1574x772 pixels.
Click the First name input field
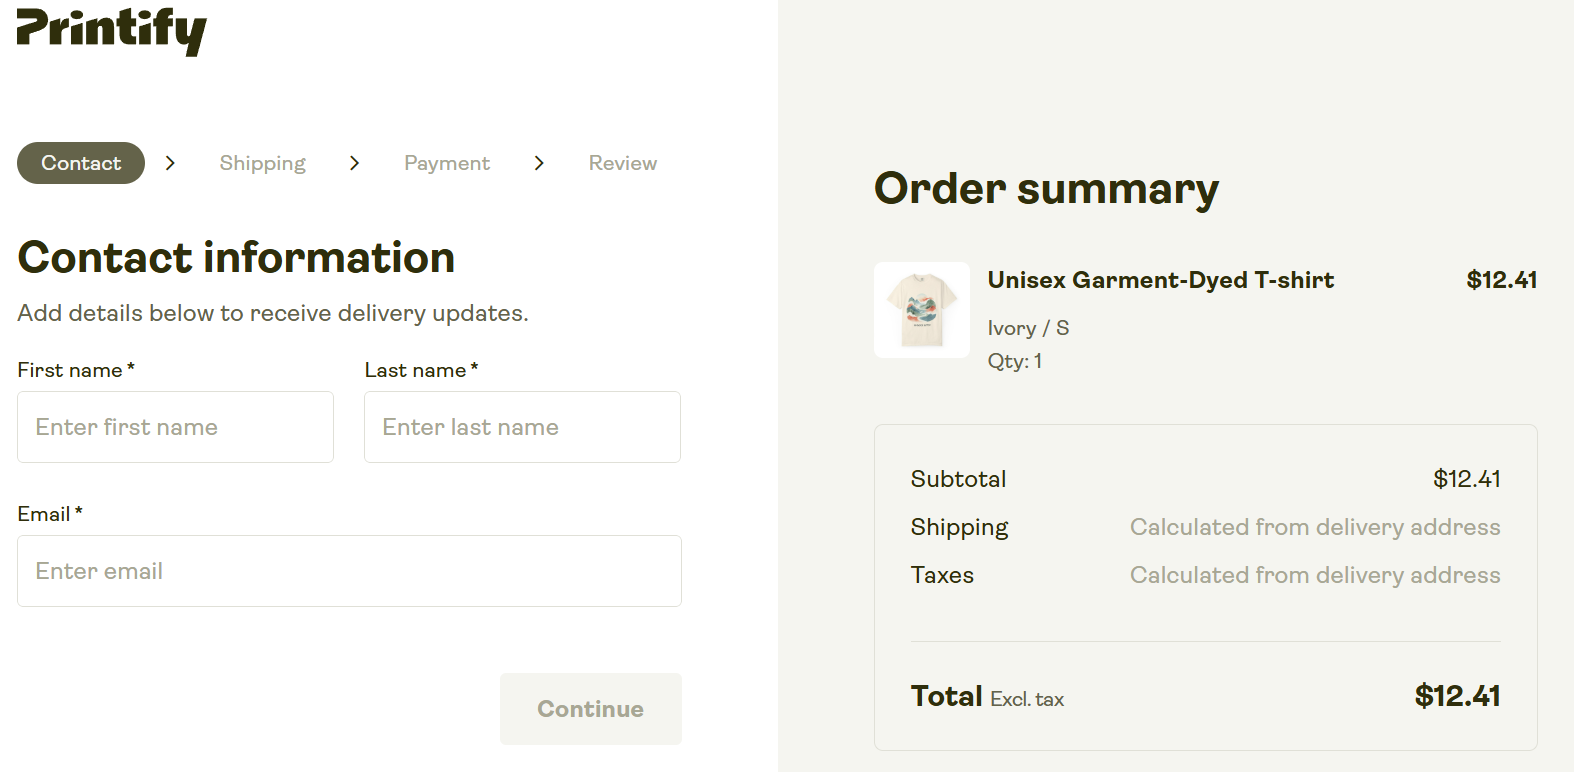click(175, 427)
